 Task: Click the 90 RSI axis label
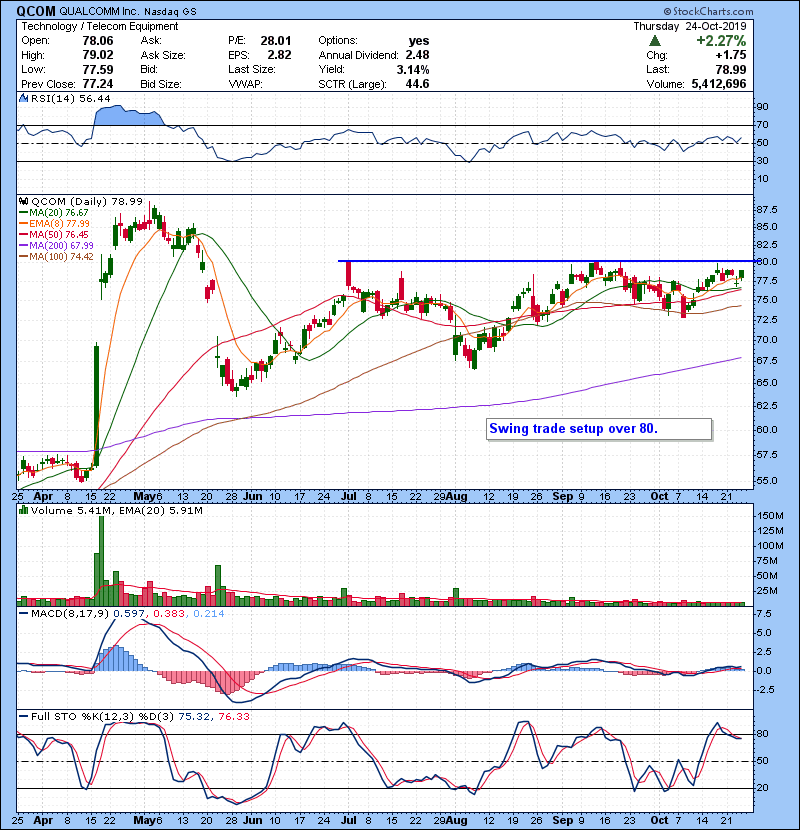pyautogui.click(x=762, y=106)
